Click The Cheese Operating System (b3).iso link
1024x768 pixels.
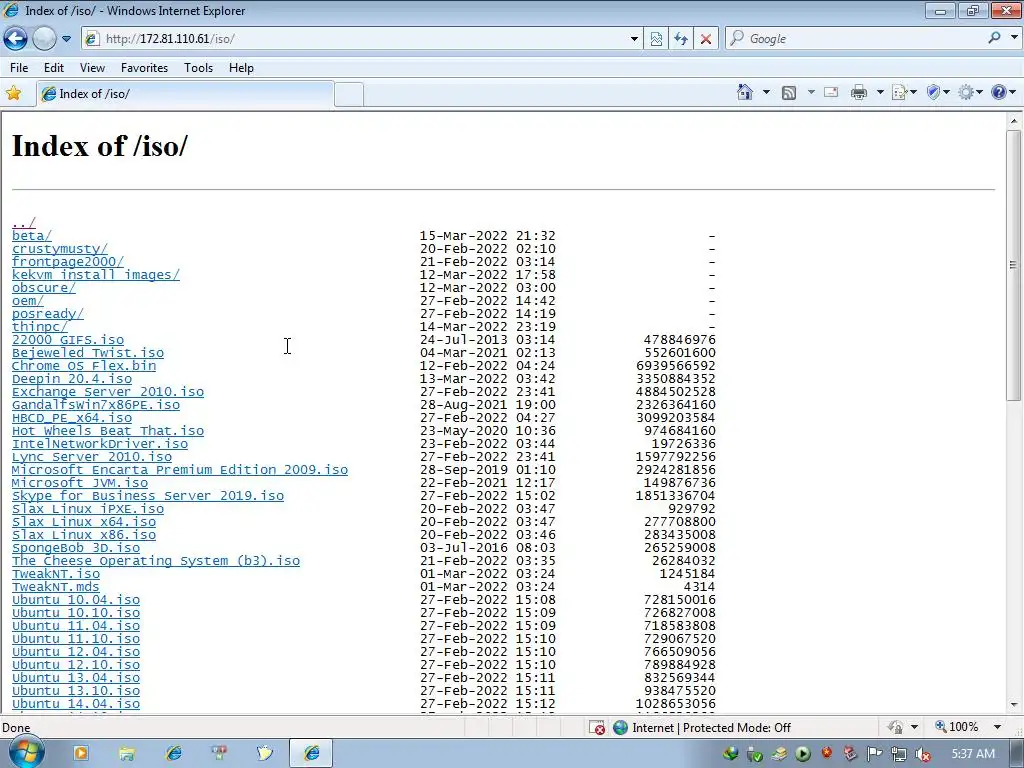point(155,561)
